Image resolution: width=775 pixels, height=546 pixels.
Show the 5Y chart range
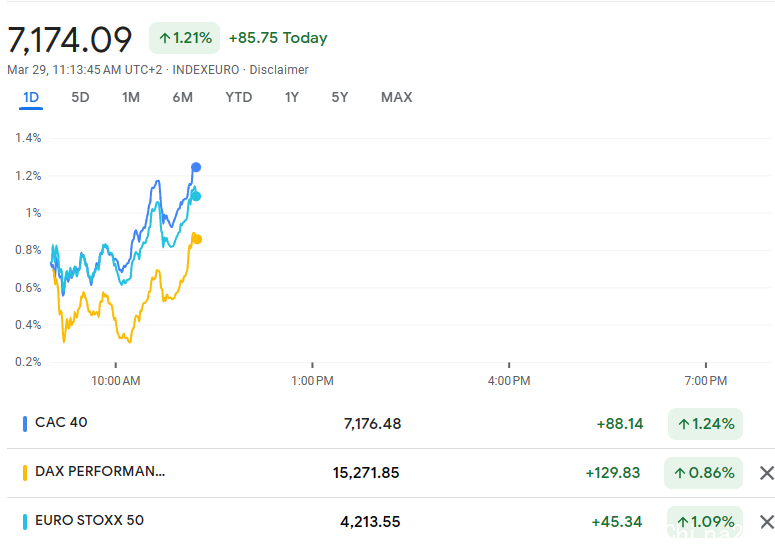340,97
